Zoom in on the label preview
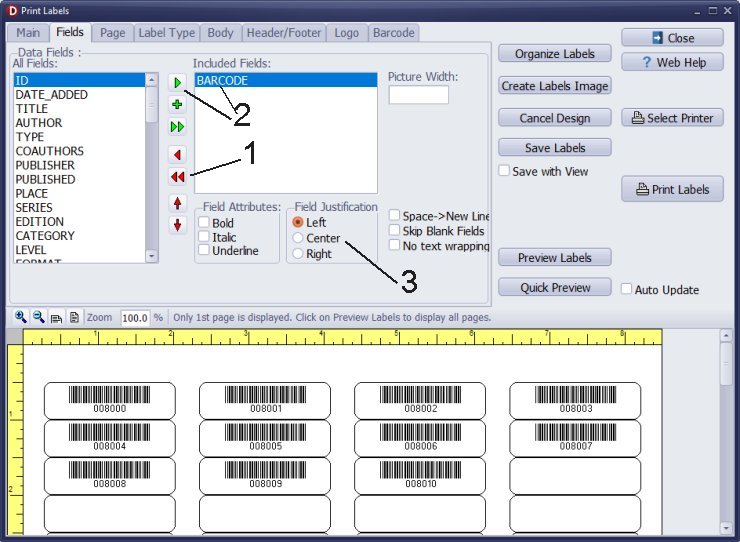740x542 pixels. [x=20, y=317]
